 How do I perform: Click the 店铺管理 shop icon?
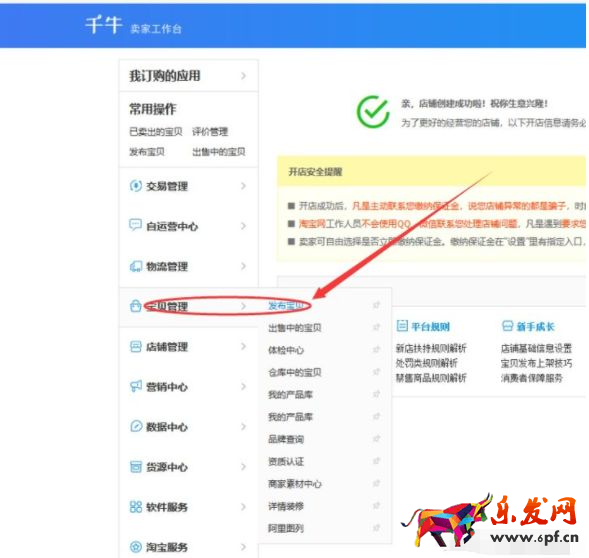click(136, 346)
